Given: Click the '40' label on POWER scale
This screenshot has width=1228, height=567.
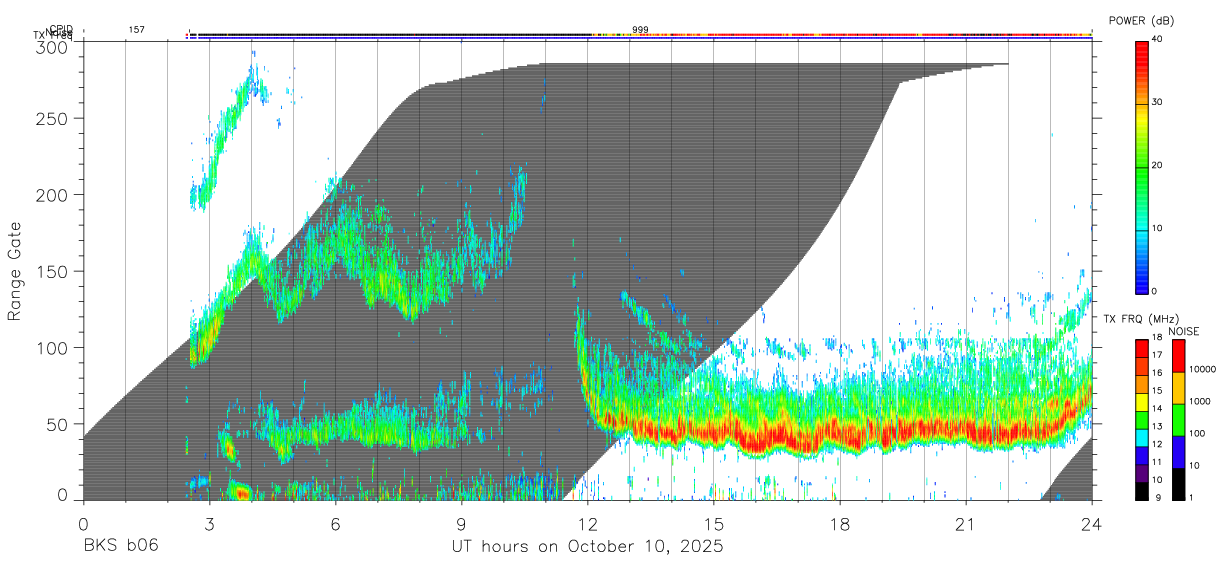Looking at the screenshot, I should (x=1159, y=39).
